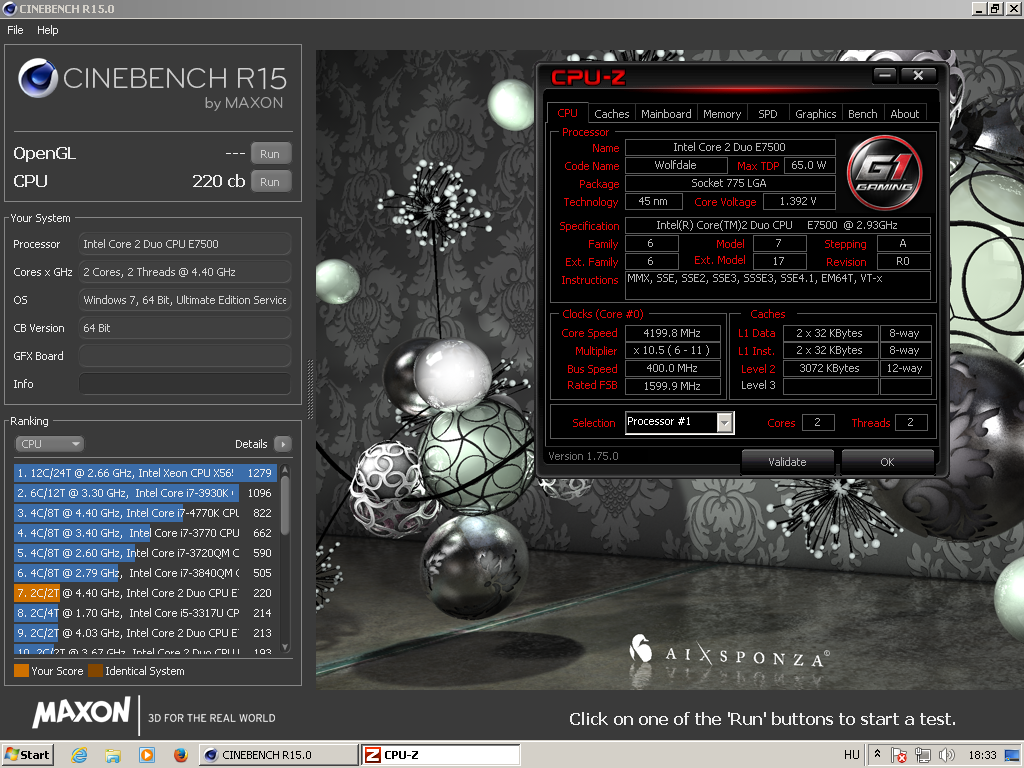The width and height of the screenshot is (1024, 768).
Task: Click the brown Identical System legend swatch
Action: 95,671
